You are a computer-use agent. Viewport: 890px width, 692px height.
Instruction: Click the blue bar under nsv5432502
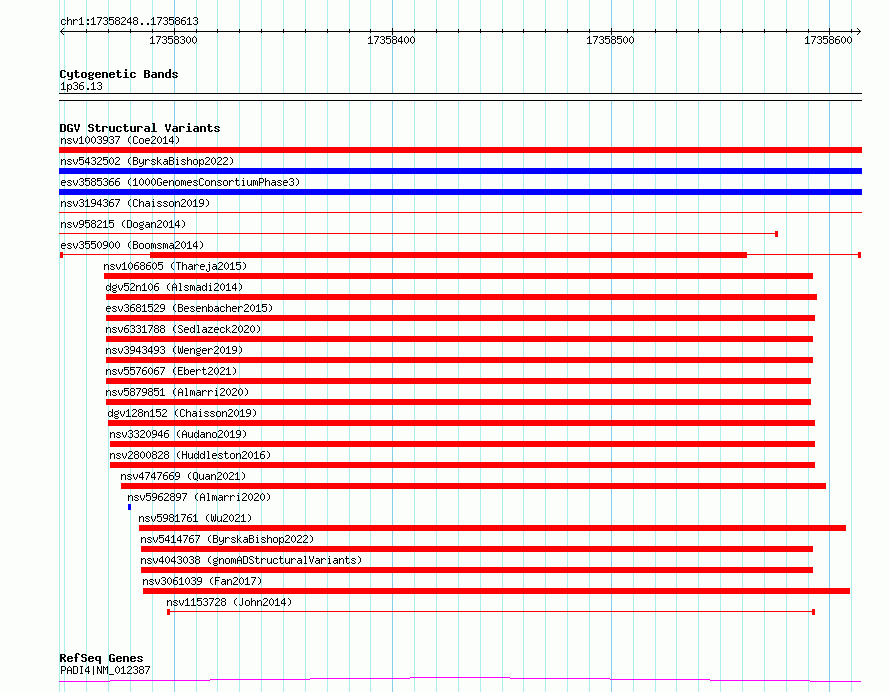click(460, 171)
